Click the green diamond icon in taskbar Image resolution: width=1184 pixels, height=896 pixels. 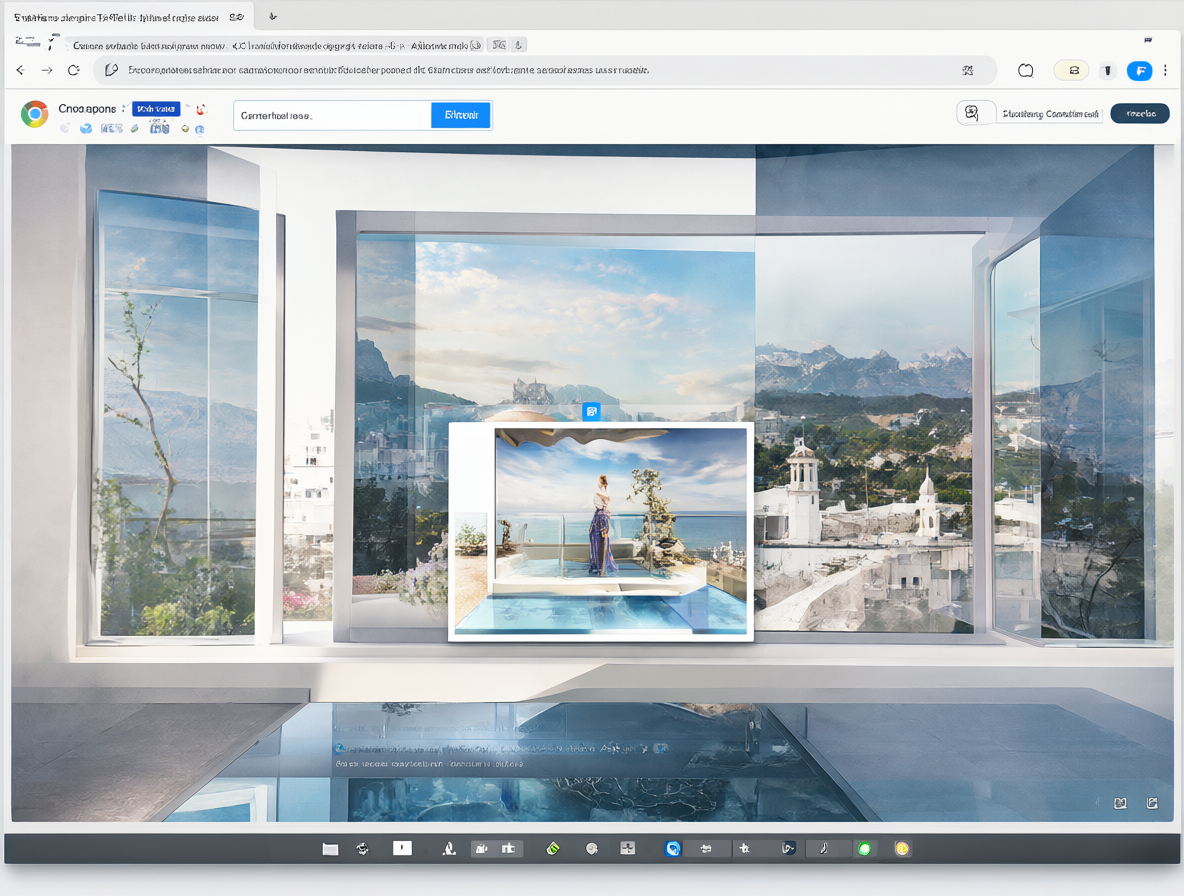[x=553, y=848]
